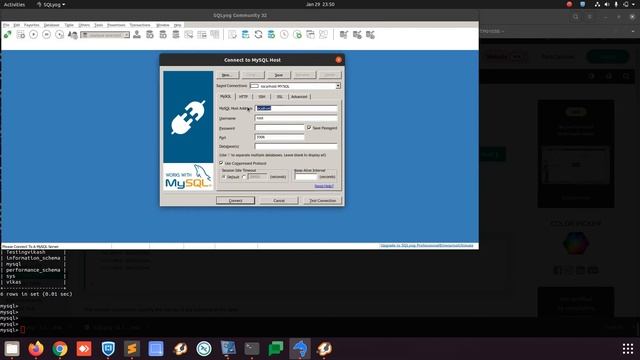This screenshot has height=360, width=640.
Task: Open the Transactions menu
Action: coord(140,25)
